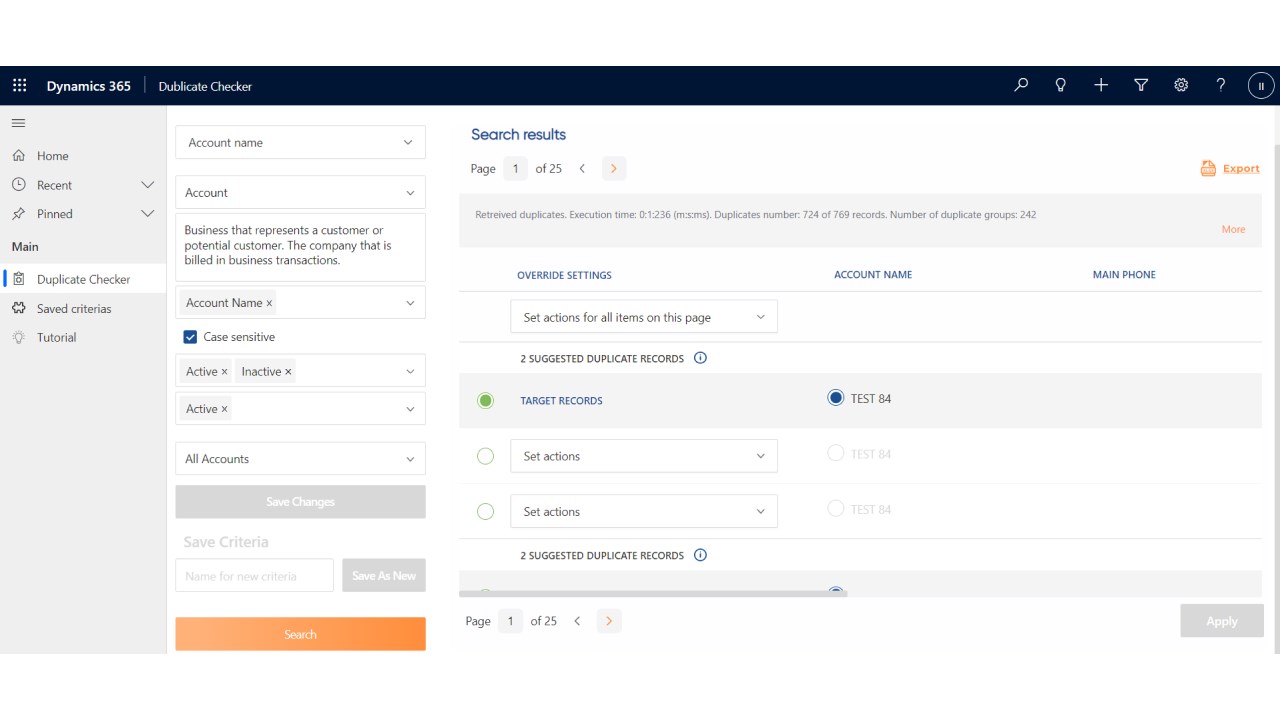Open the Tutorial page

[x=57, y=337]
